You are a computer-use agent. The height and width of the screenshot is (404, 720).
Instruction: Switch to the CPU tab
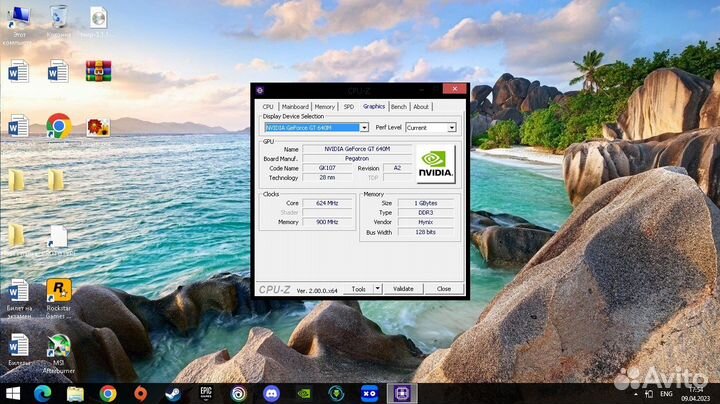[268, 107]
